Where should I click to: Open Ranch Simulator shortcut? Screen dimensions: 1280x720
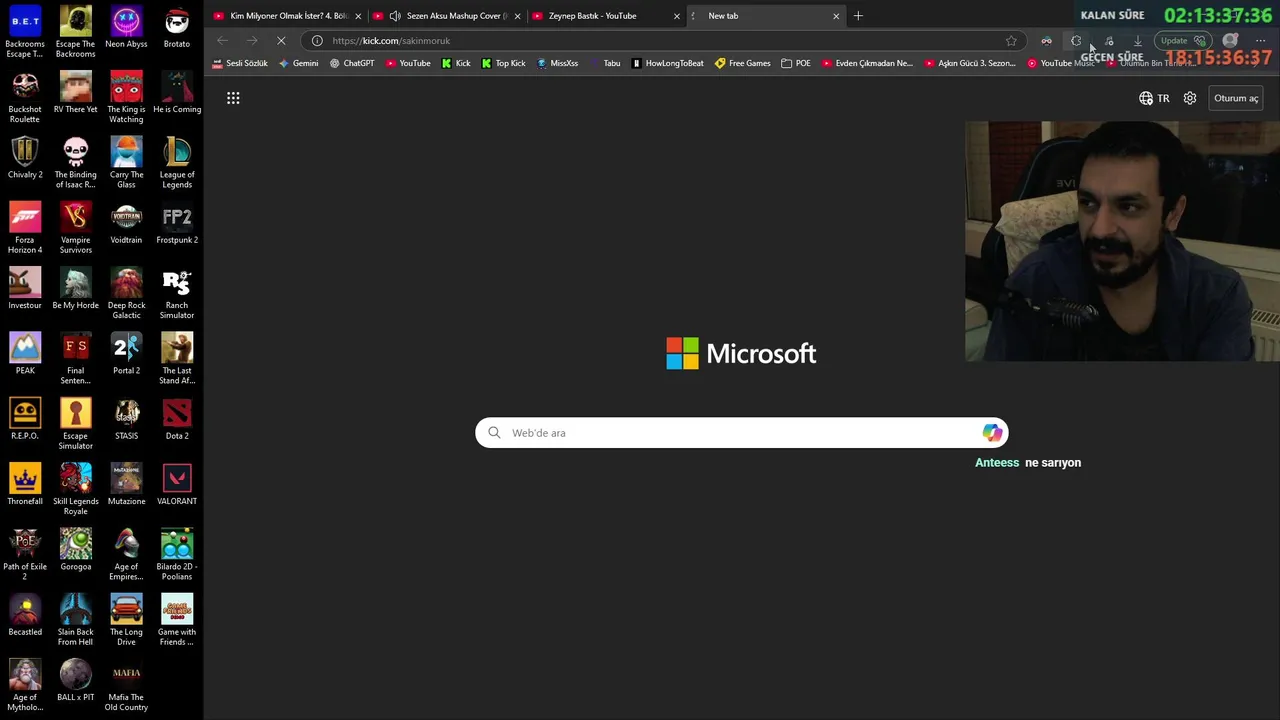click(x=177, y=293)
